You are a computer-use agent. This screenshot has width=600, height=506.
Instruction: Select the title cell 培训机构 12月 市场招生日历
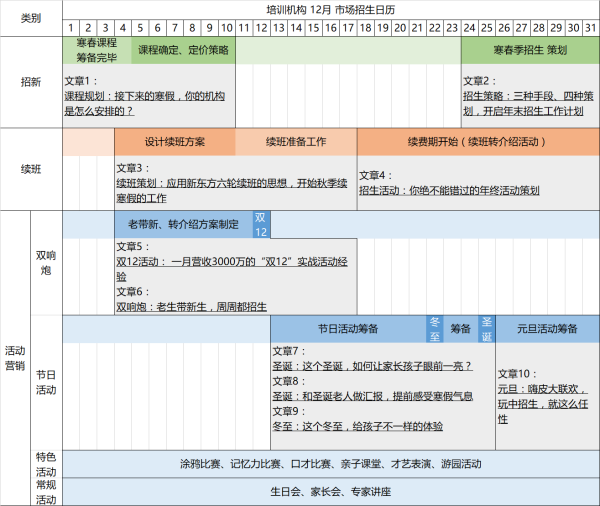pos(331,10)
